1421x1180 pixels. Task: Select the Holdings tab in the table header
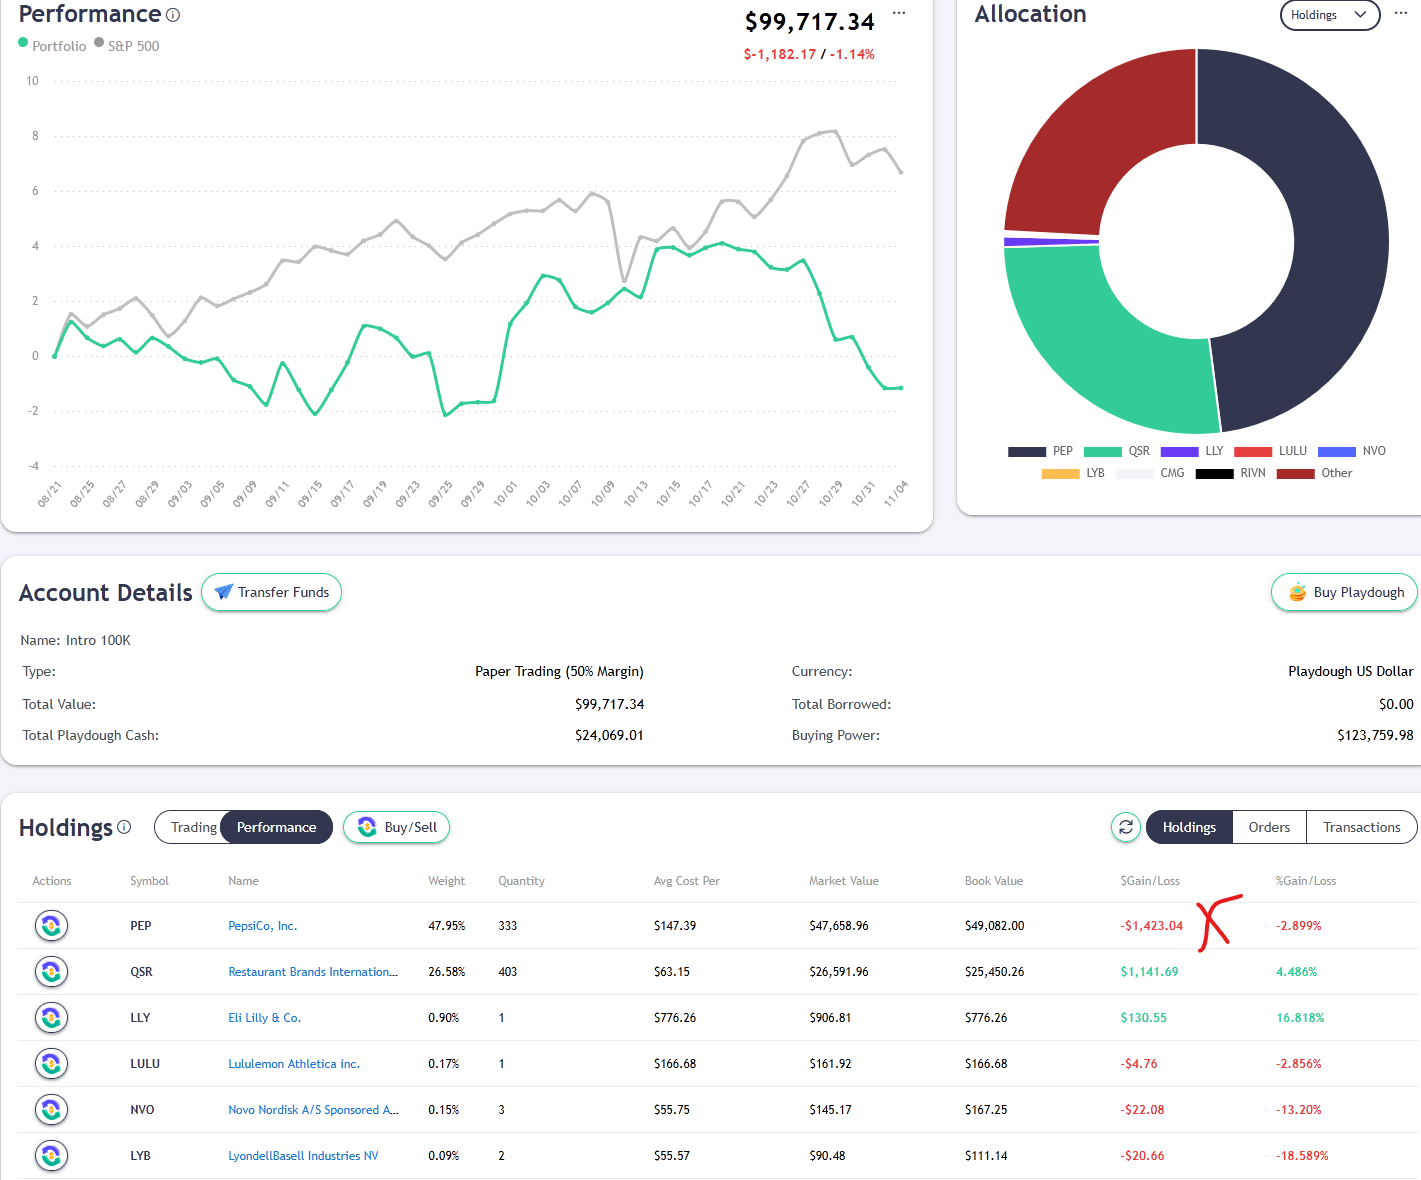pyautogui.click(x=1189, y=827)
